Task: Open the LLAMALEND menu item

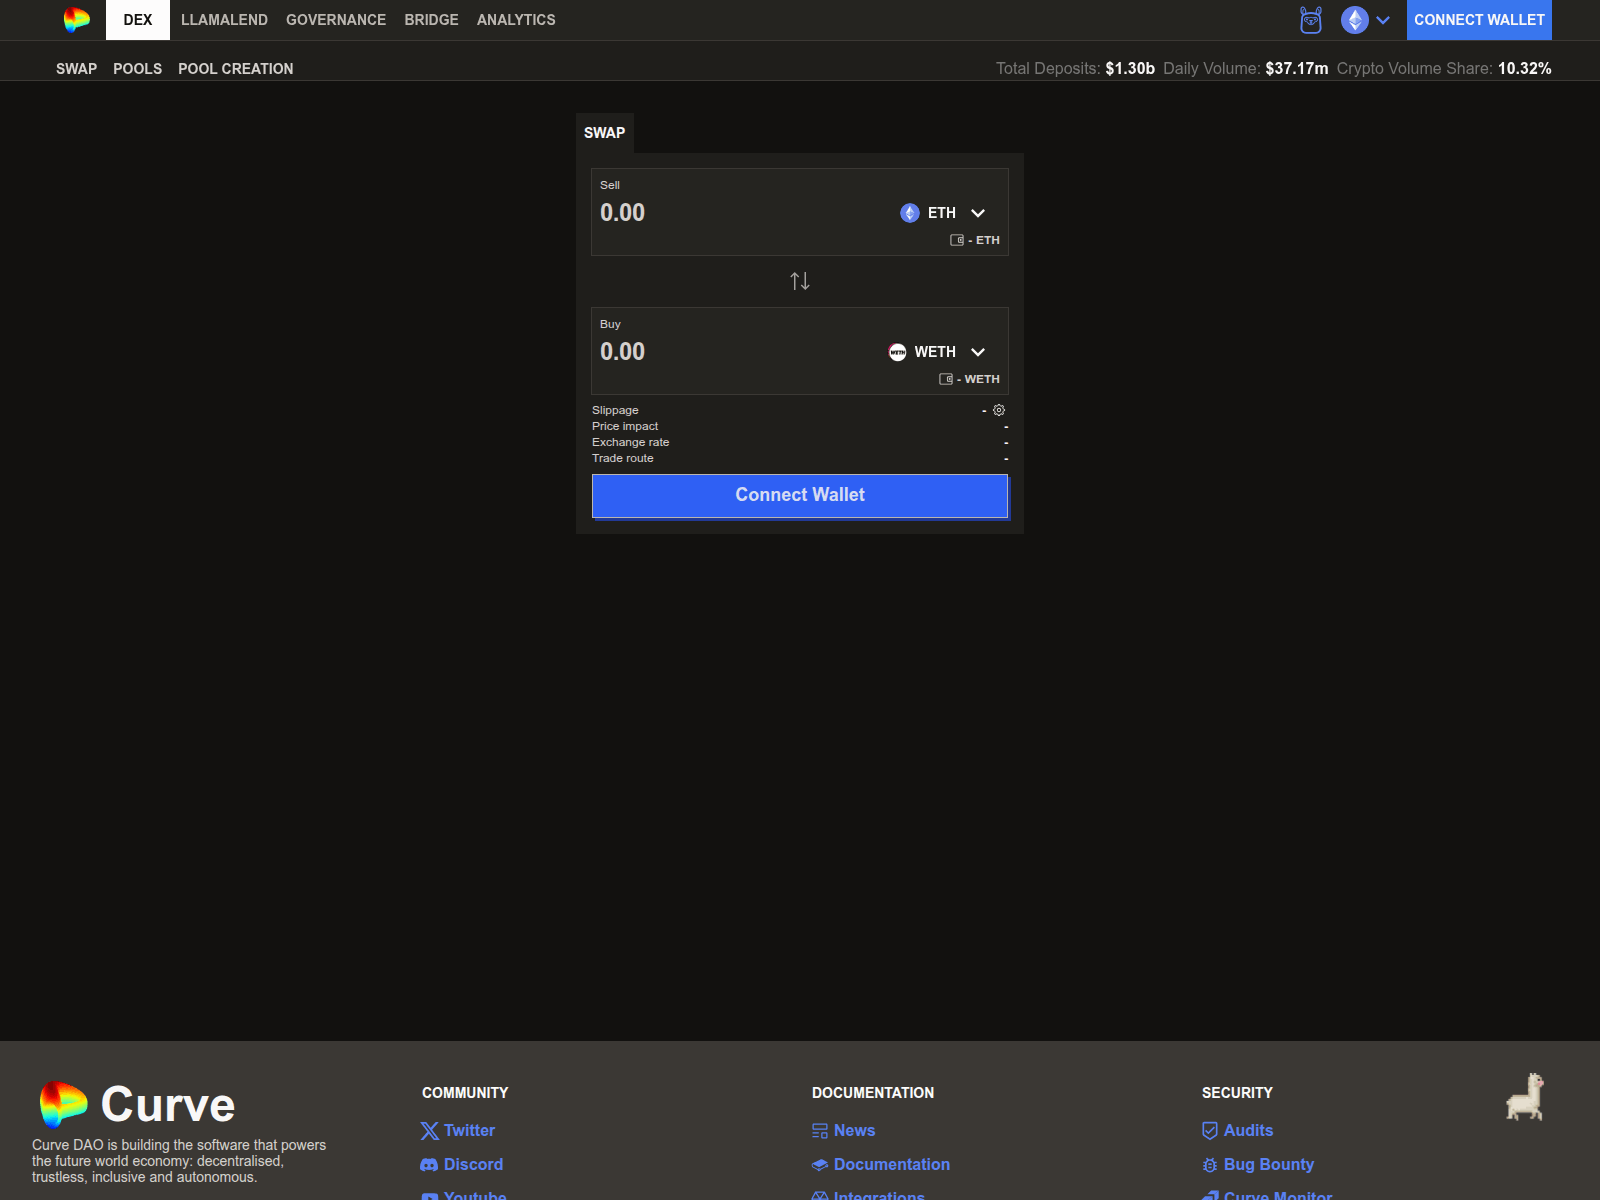Action: coord(224,20)
